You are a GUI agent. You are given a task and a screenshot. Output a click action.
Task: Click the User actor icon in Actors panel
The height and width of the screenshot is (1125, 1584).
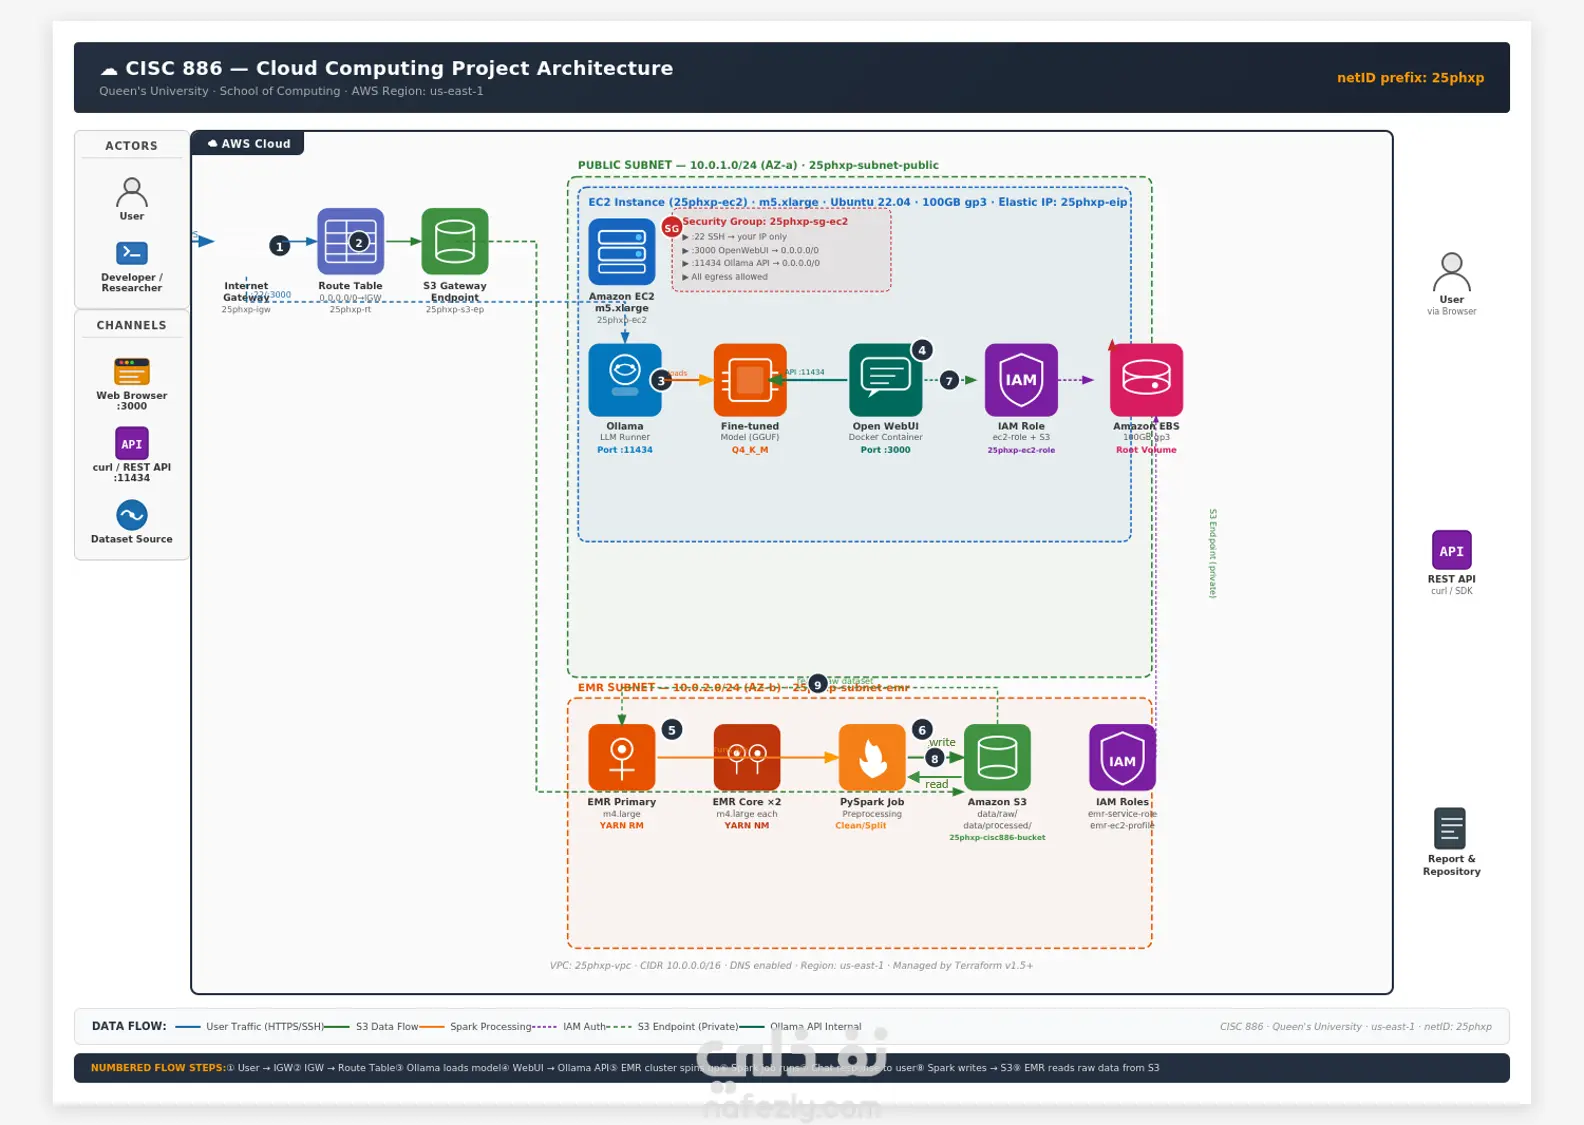tap(132, 192)
